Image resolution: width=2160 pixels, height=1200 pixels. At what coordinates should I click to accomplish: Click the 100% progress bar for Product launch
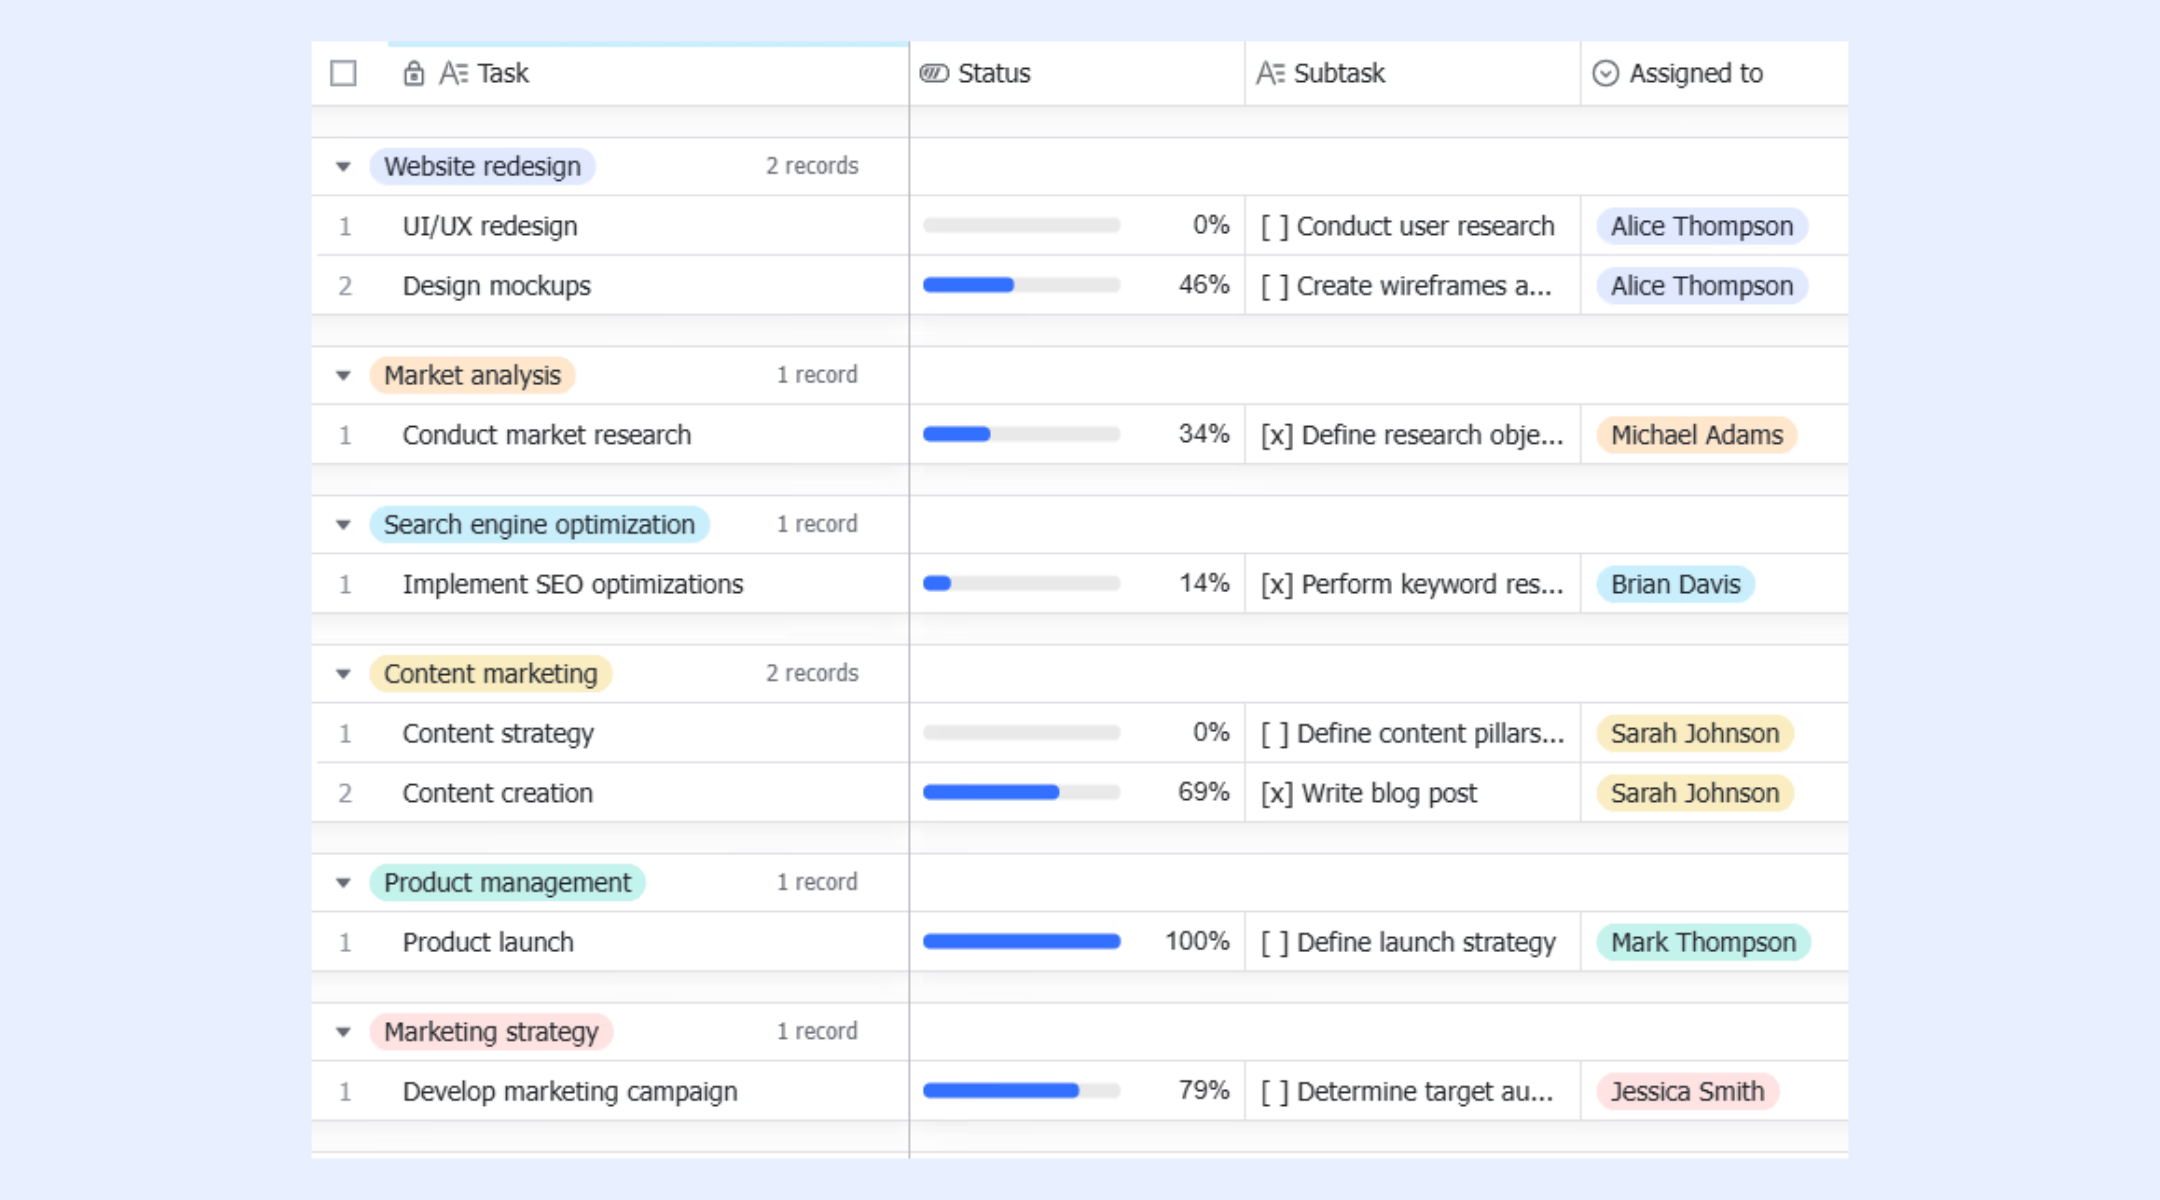point(1021,941)
